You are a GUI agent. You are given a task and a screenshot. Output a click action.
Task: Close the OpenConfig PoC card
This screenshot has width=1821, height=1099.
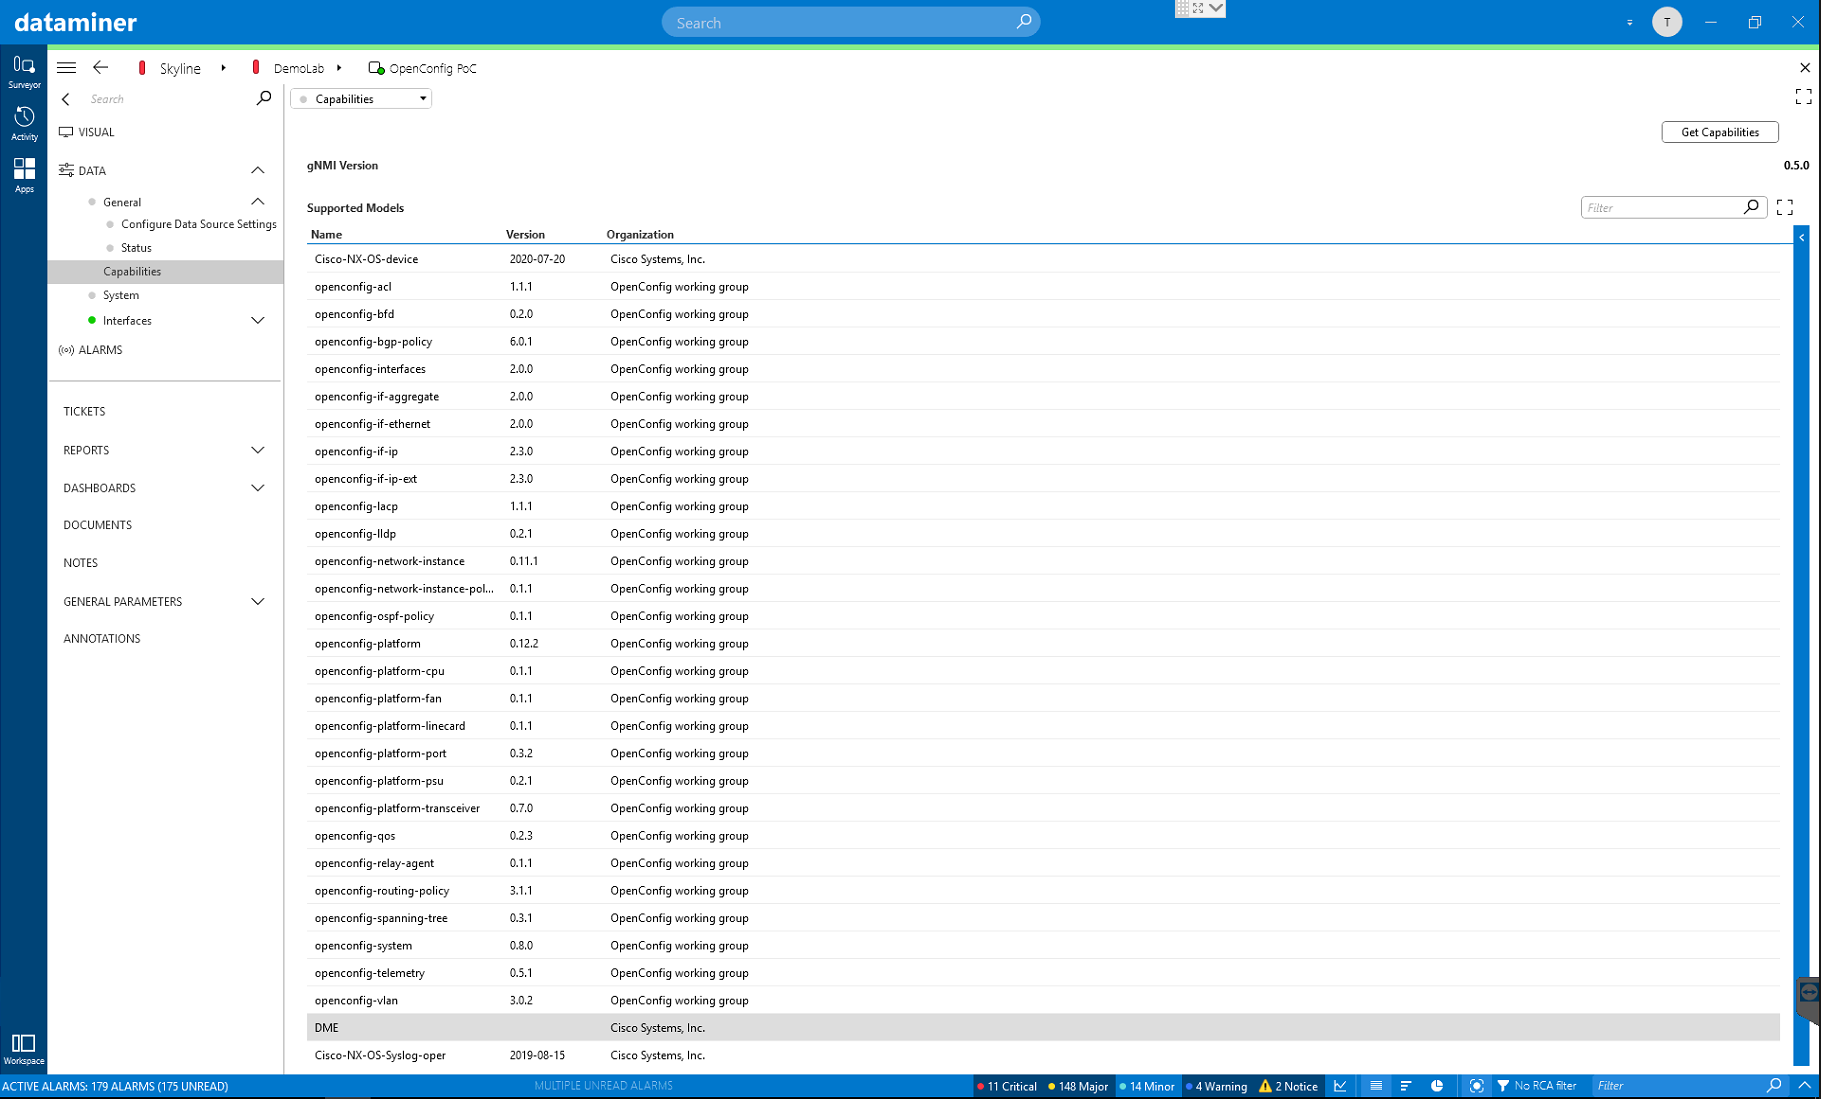click(1805, 68)
